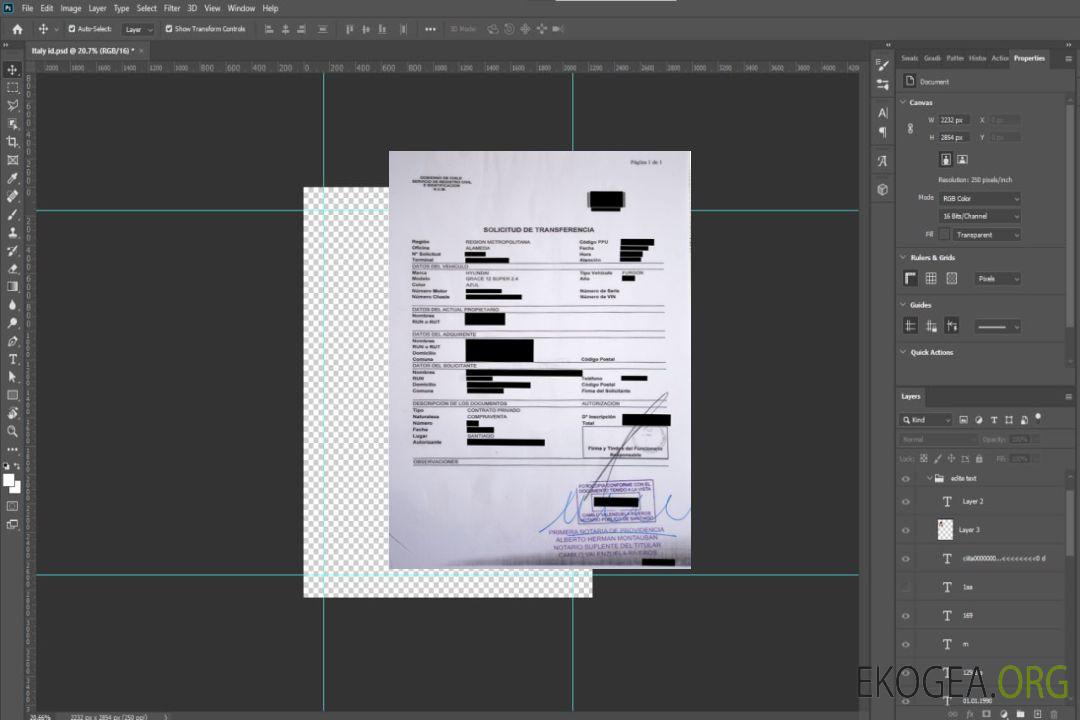Click the canvas Fill color swatch

944,235
